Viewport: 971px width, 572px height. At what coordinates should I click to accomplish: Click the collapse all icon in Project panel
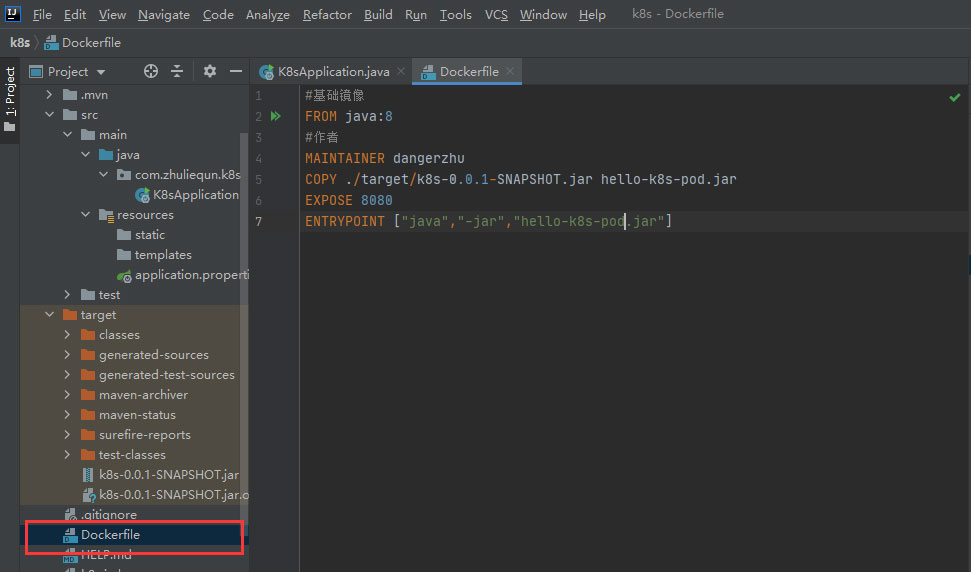(177, 71)
